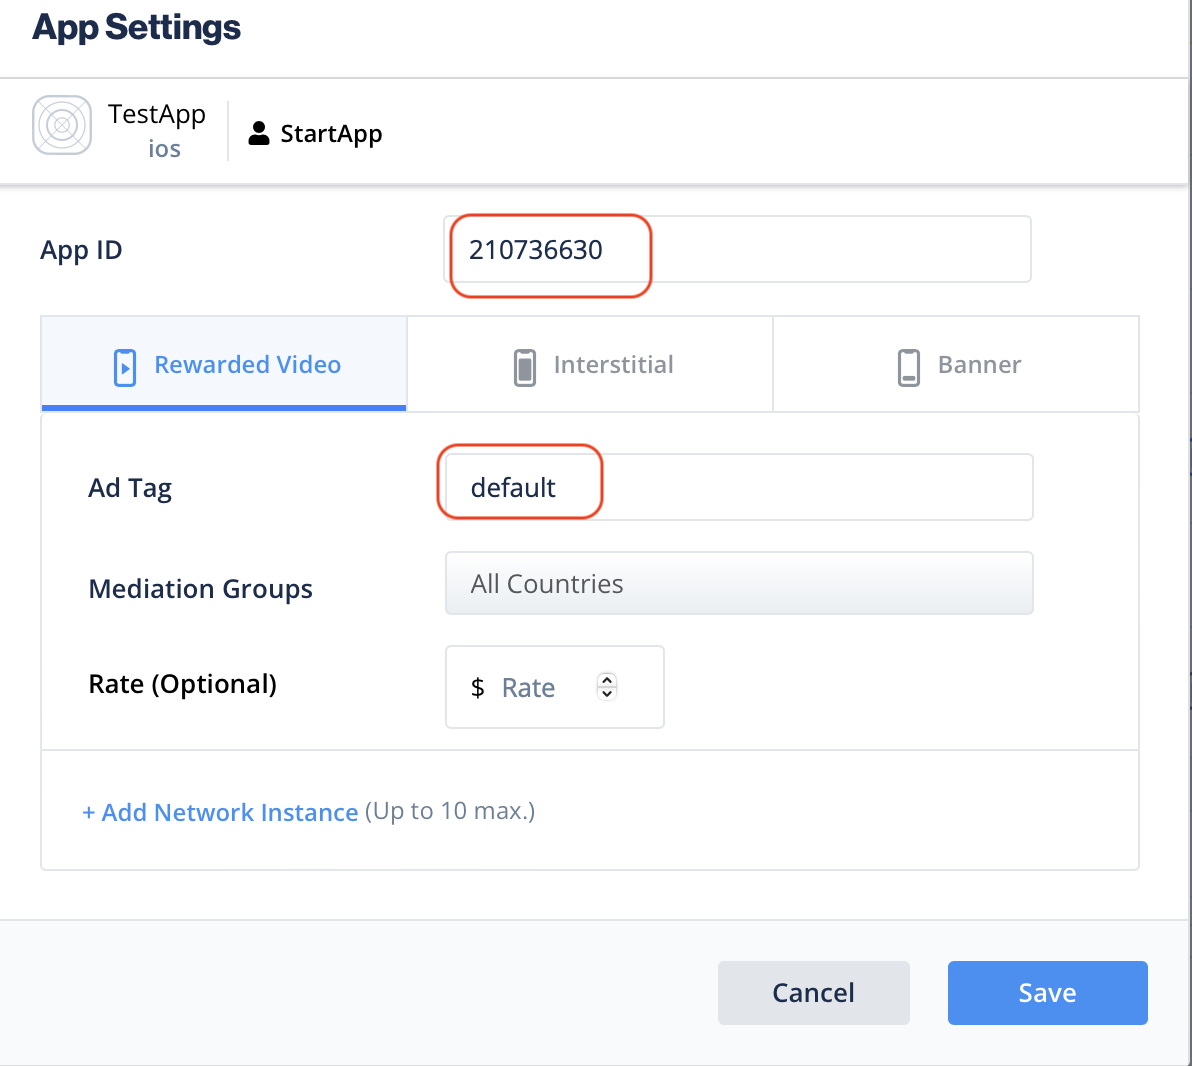Image resolution: width=1192 pixels, height=1066 pixels.
Task: Click the Cancel button
Action: (x=813, y=993)
